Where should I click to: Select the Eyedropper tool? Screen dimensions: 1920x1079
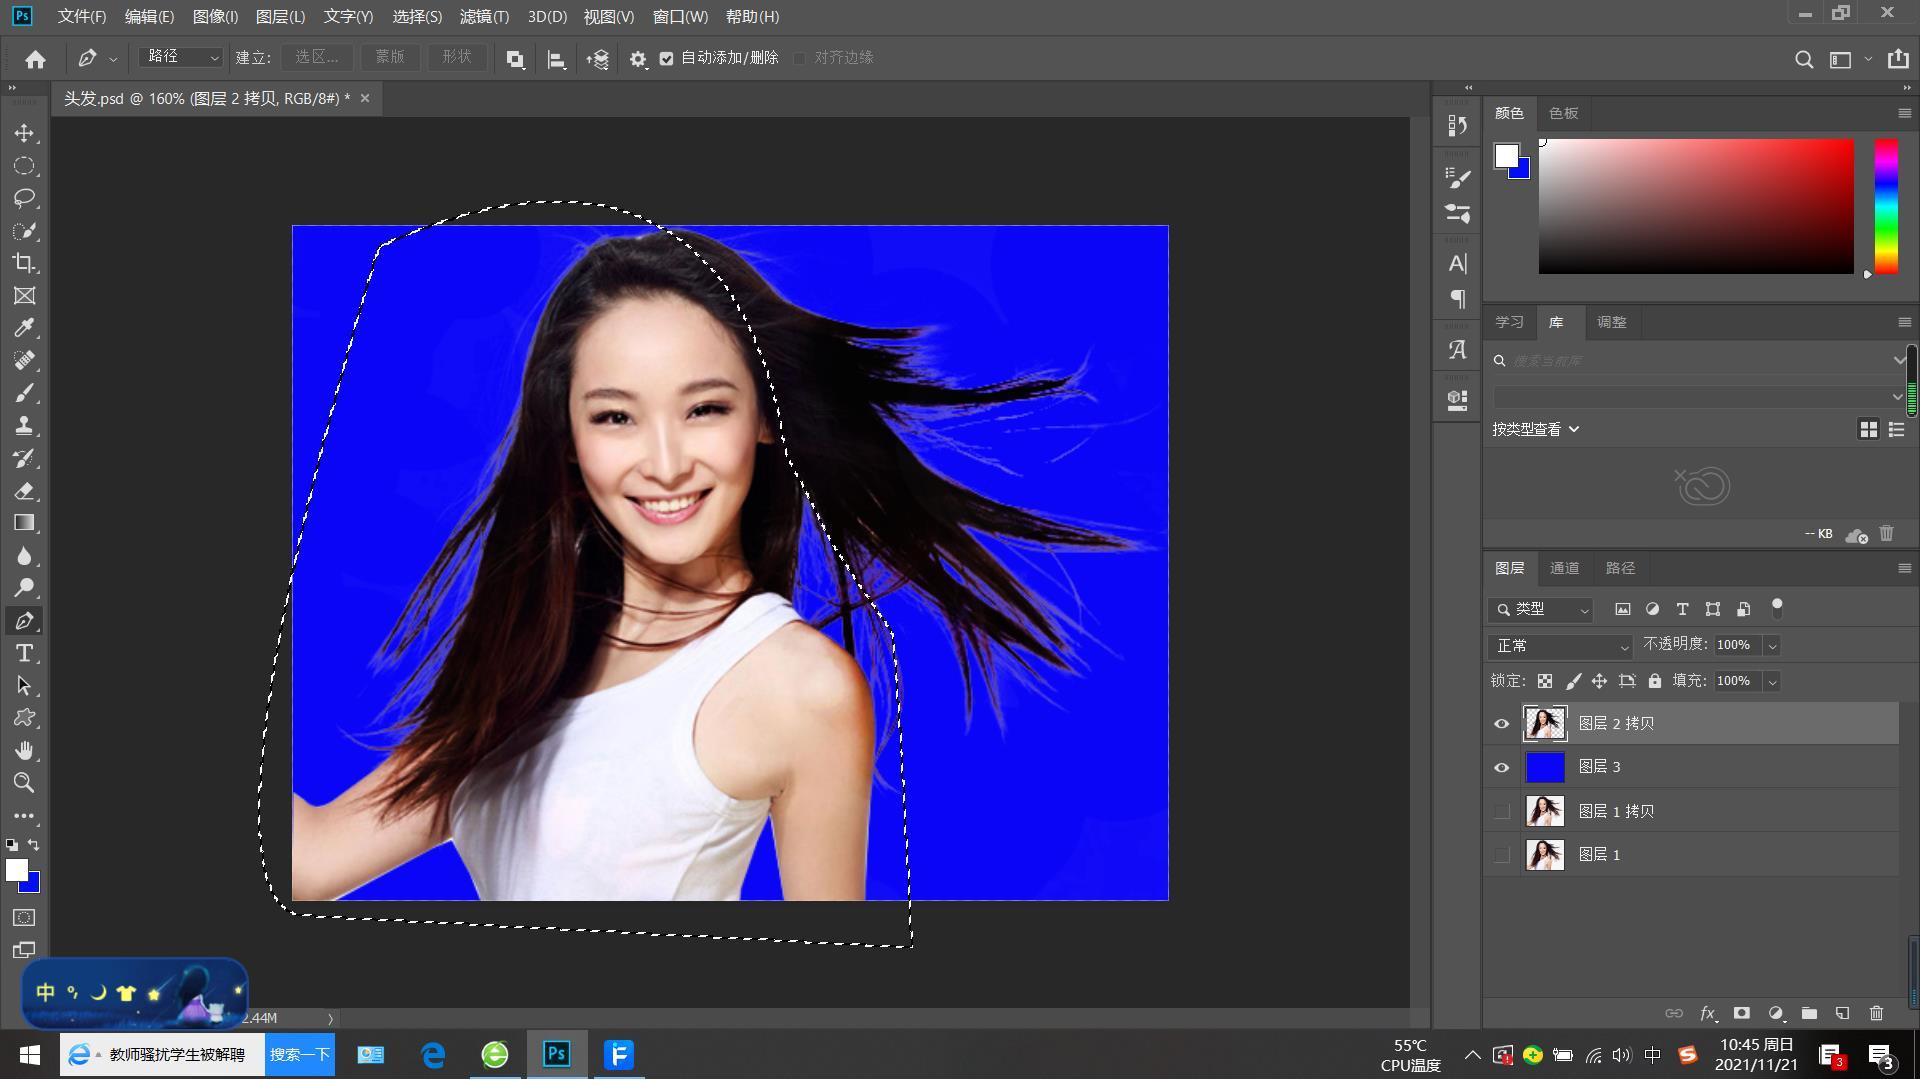tap(24, 328)
